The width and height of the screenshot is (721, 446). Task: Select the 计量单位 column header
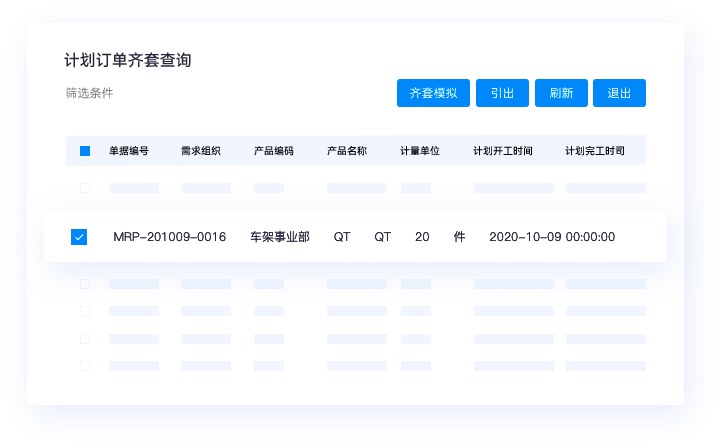point(420,151)
